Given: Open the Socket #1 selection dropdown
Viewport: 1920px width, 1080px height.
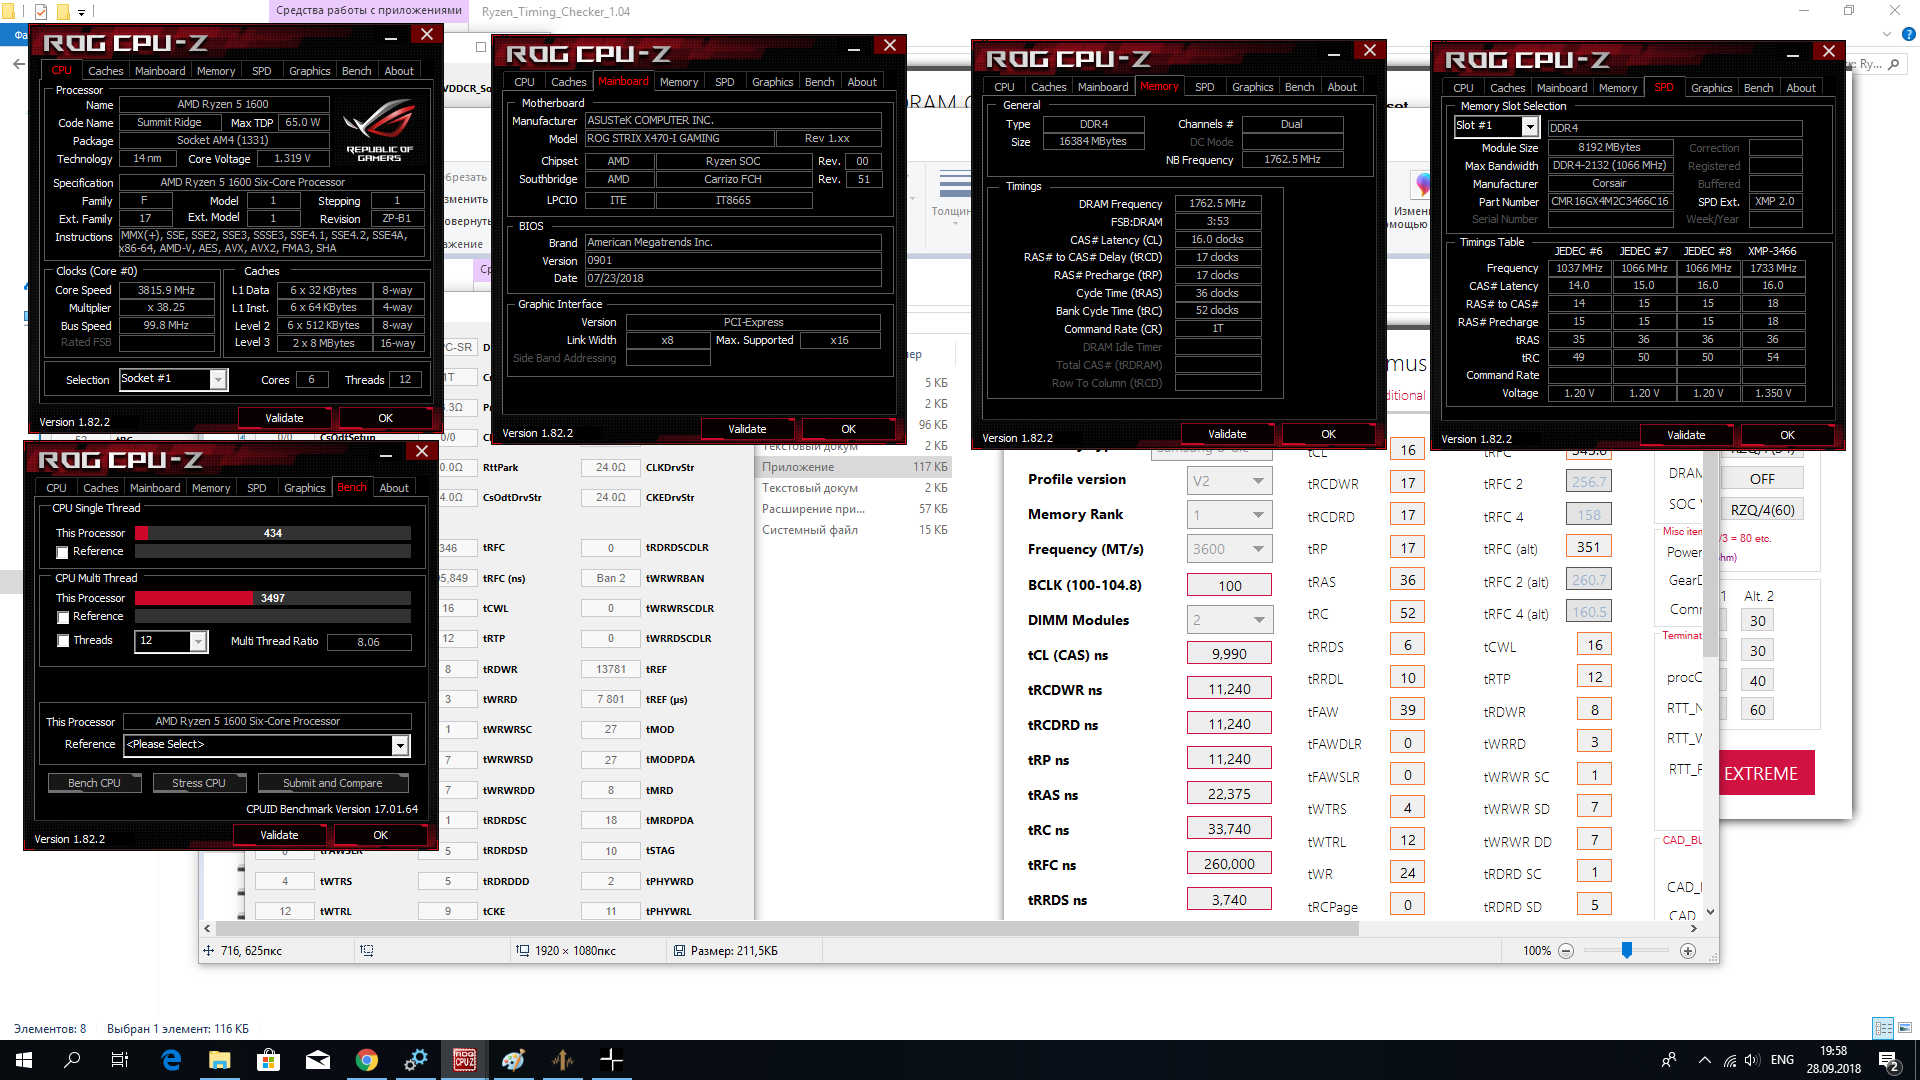Looking at the screenshot, I should click(218, 379).
